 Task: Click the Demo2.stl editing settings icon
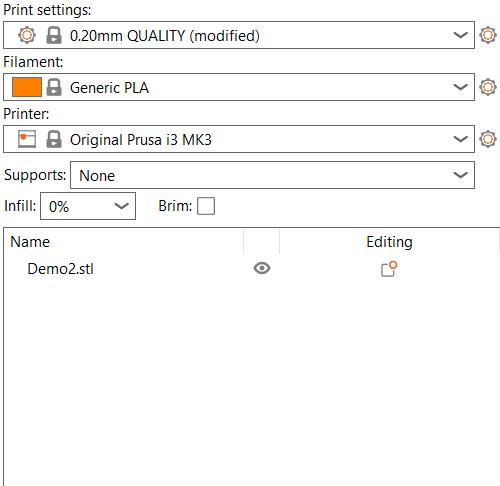click(x=389, y=269)
